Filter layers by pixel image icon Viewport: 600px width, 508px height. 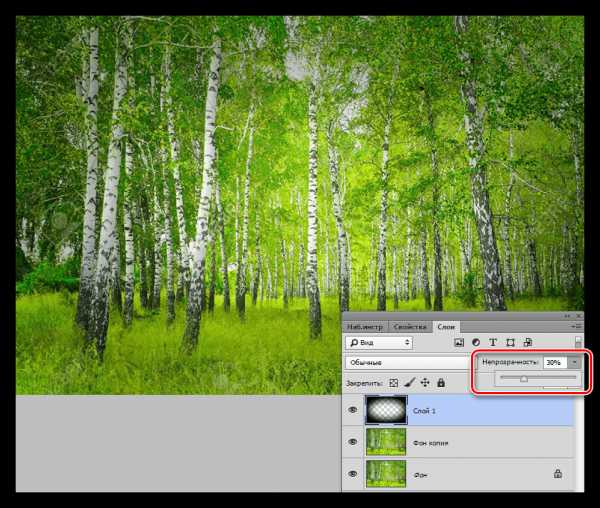click(459, 343)
